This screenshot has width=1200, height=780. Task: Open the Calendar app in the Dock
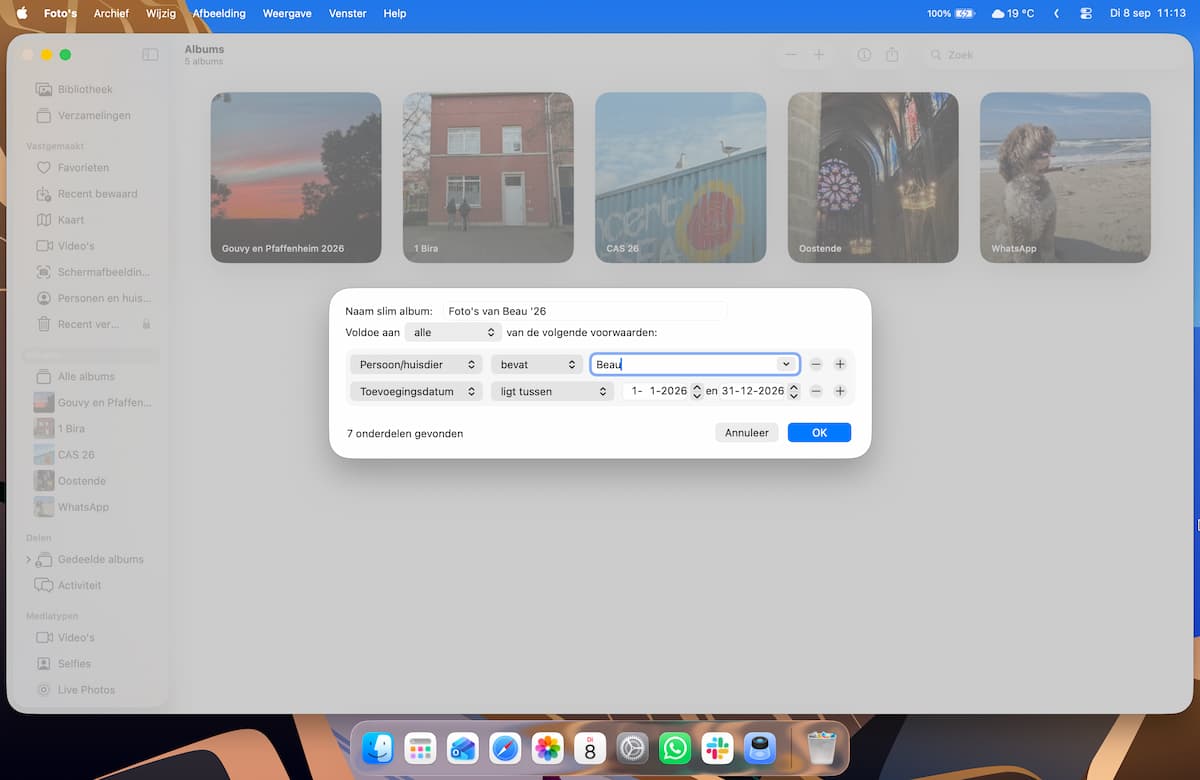[x=590, y=748]
